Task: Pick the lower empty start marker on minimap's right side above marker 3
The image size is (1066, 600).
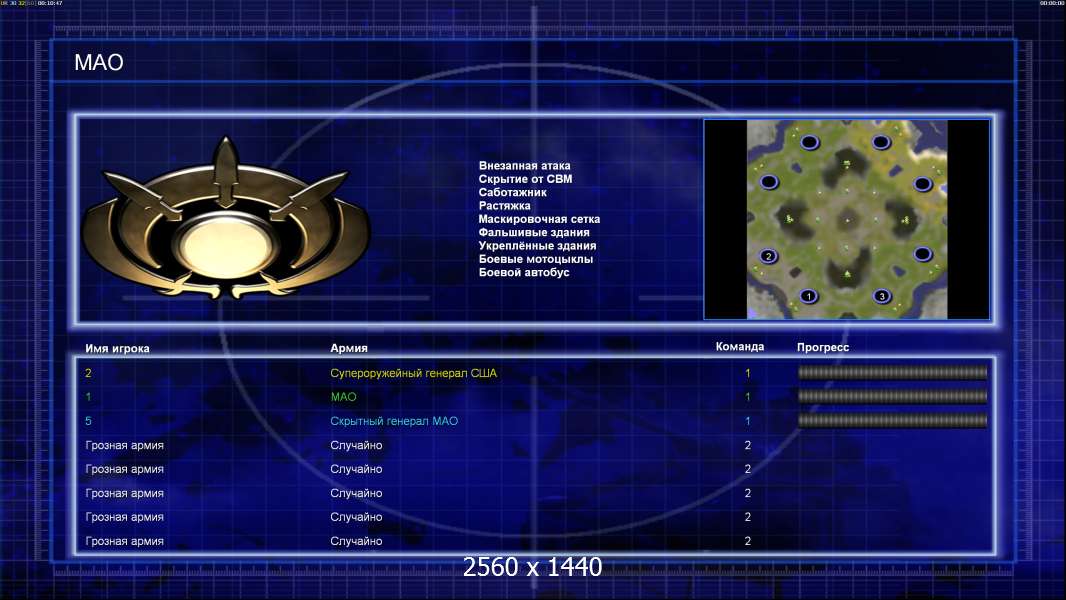Action: pos(923,254)
